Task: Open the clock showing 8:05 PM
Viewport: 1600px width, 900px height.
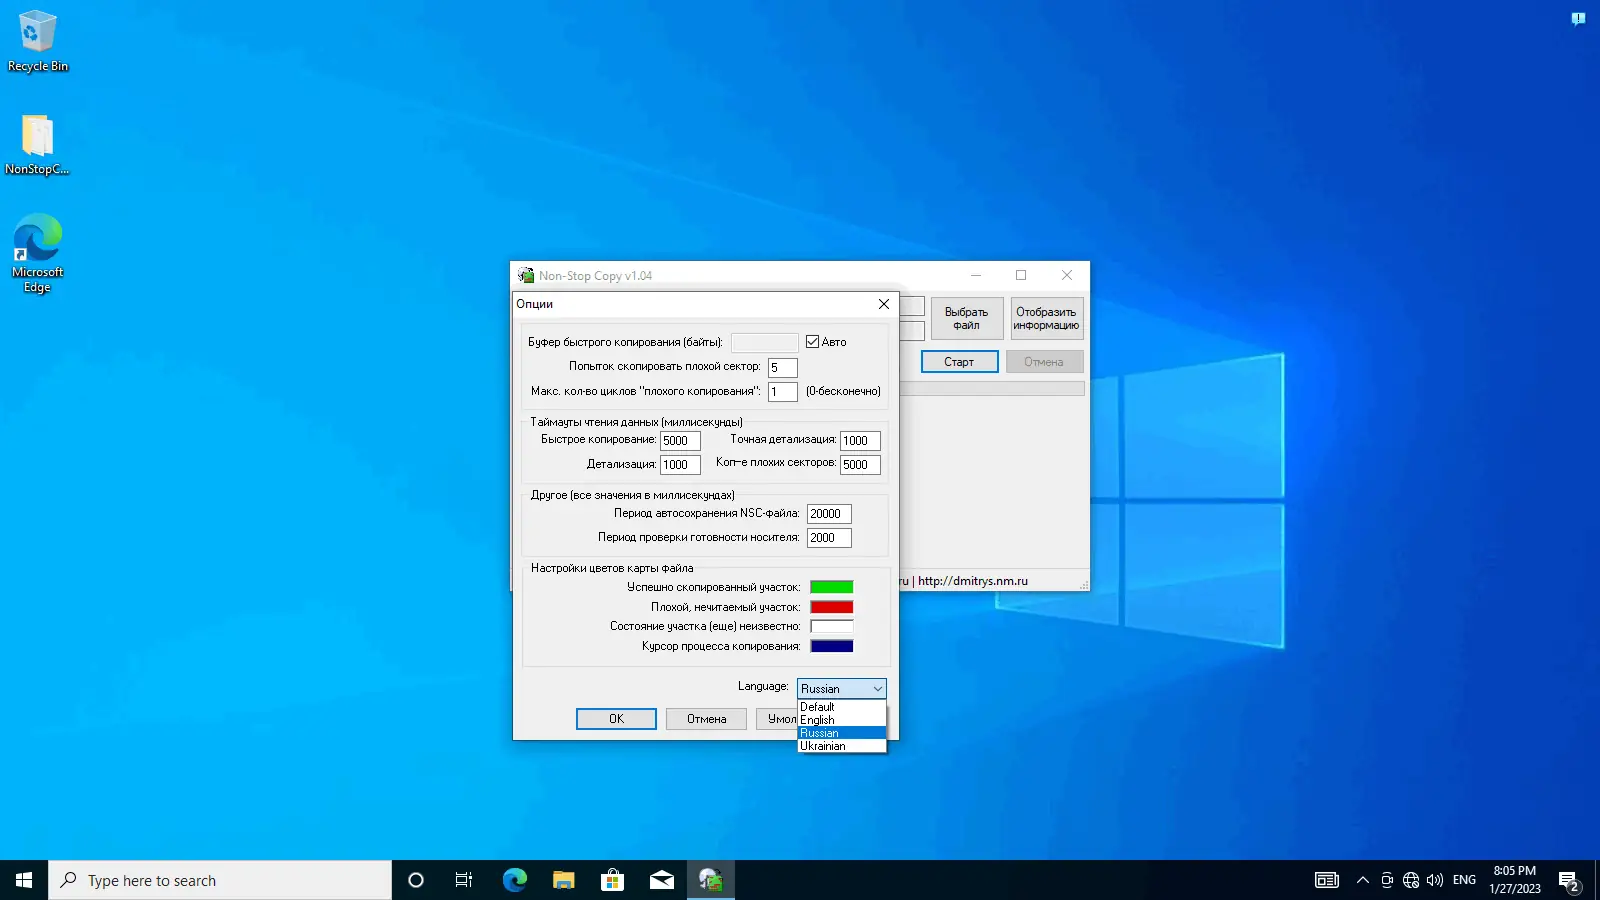Action: click(x=1514, y=880)
